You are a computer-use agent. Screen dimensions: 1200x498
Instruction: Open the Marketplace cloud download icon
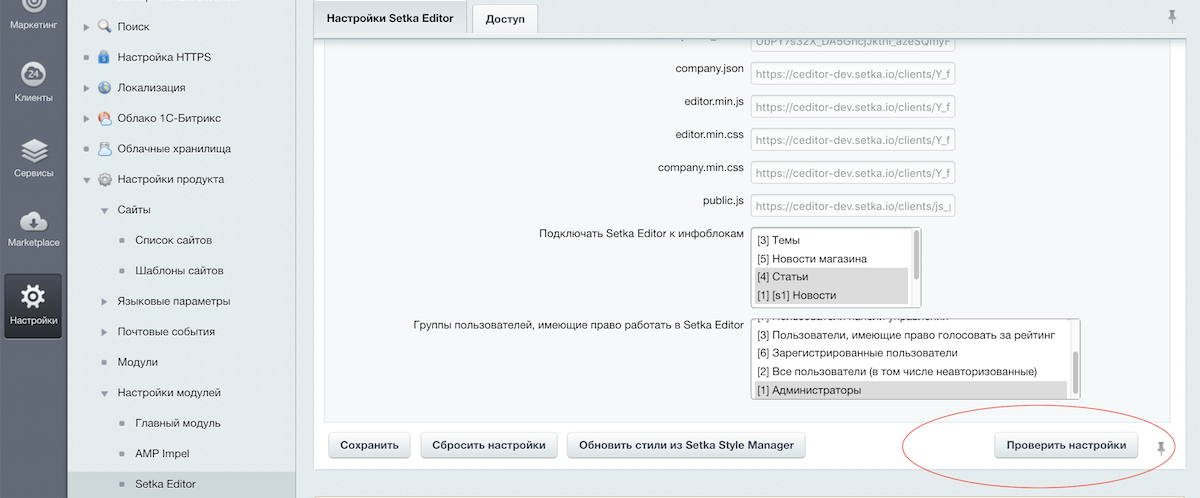point(33,221)
